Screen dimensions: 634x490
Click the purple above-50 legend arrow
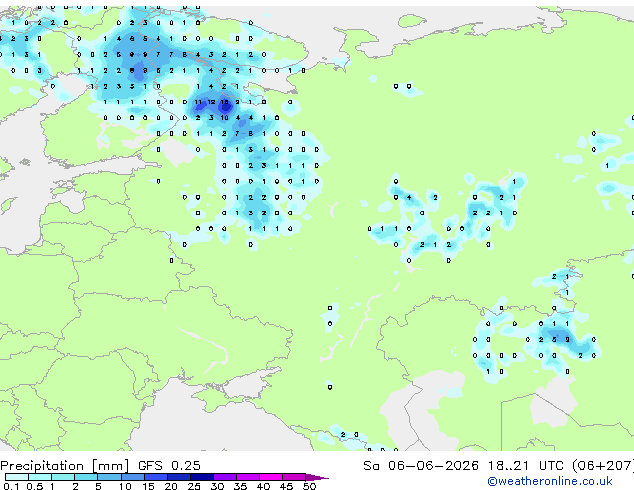click(317, 477)
